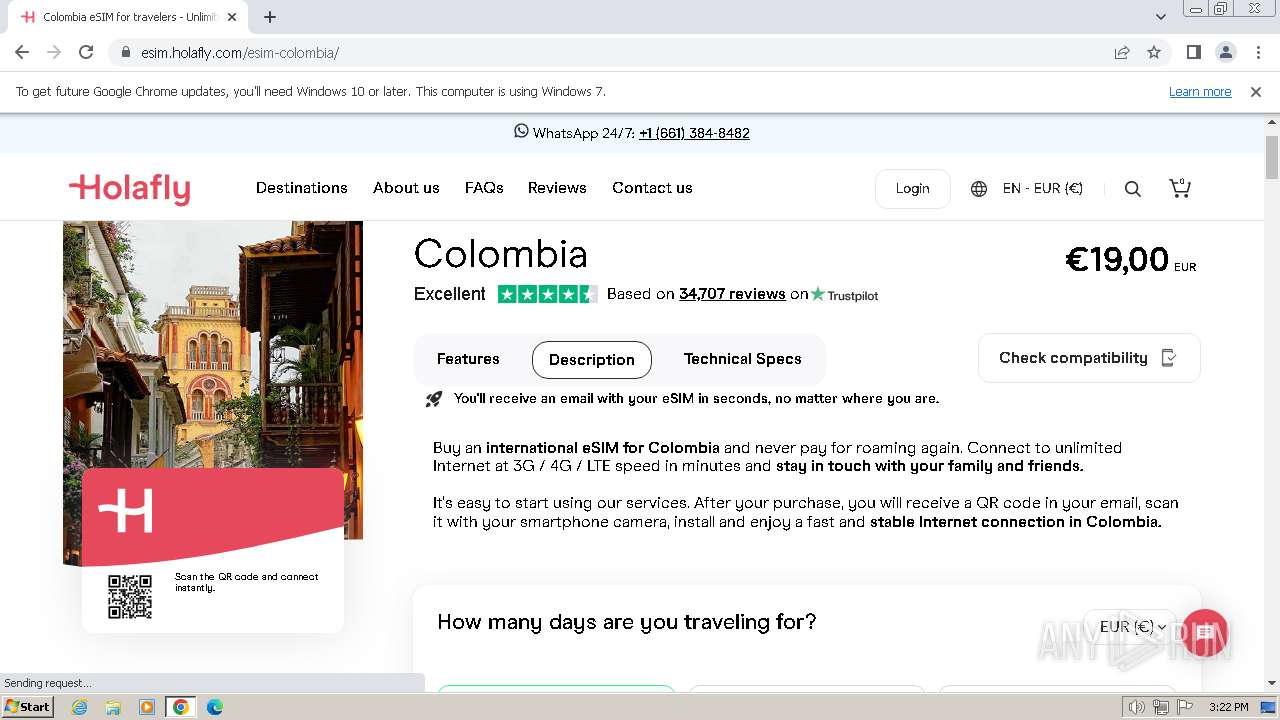Screen dimensions: 1280x720
Task: Click the Colombia heading text
Action: [x=501, y=254]
